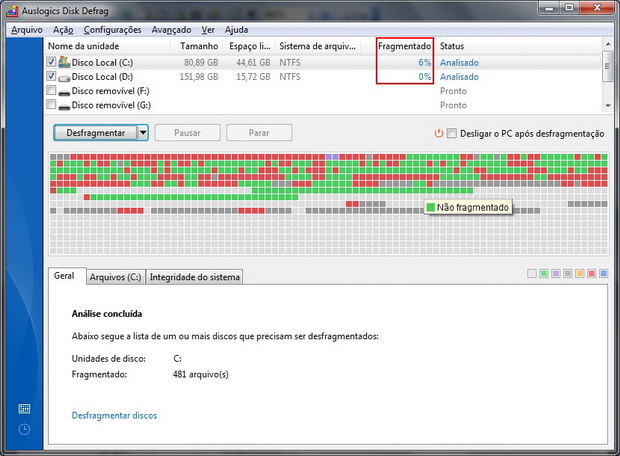This screenshot has width=620, height=456.
Task: Open the Arquivo menu
Action: point(27,30)
